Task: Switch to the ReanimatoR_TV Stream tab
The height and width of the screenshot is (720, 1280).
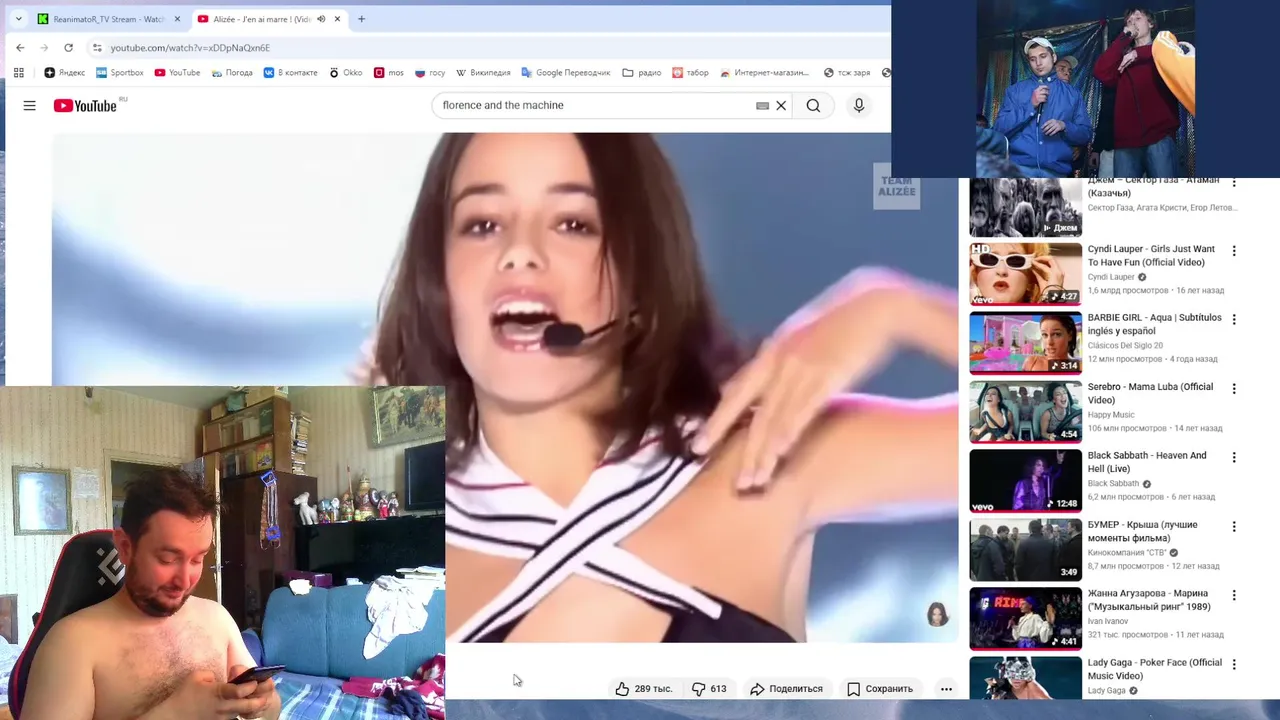Action: (109, 19)
